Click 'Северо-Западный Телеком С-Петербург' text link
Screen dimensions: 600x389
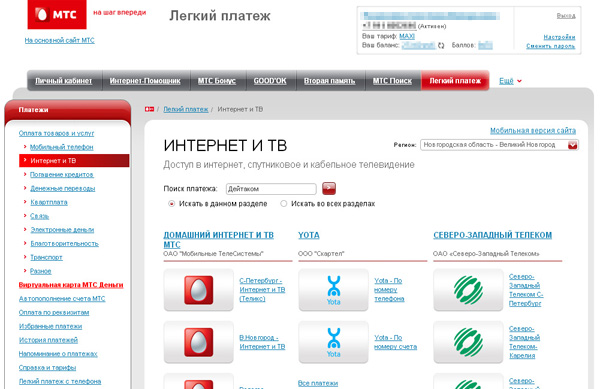tap(526, 290)
